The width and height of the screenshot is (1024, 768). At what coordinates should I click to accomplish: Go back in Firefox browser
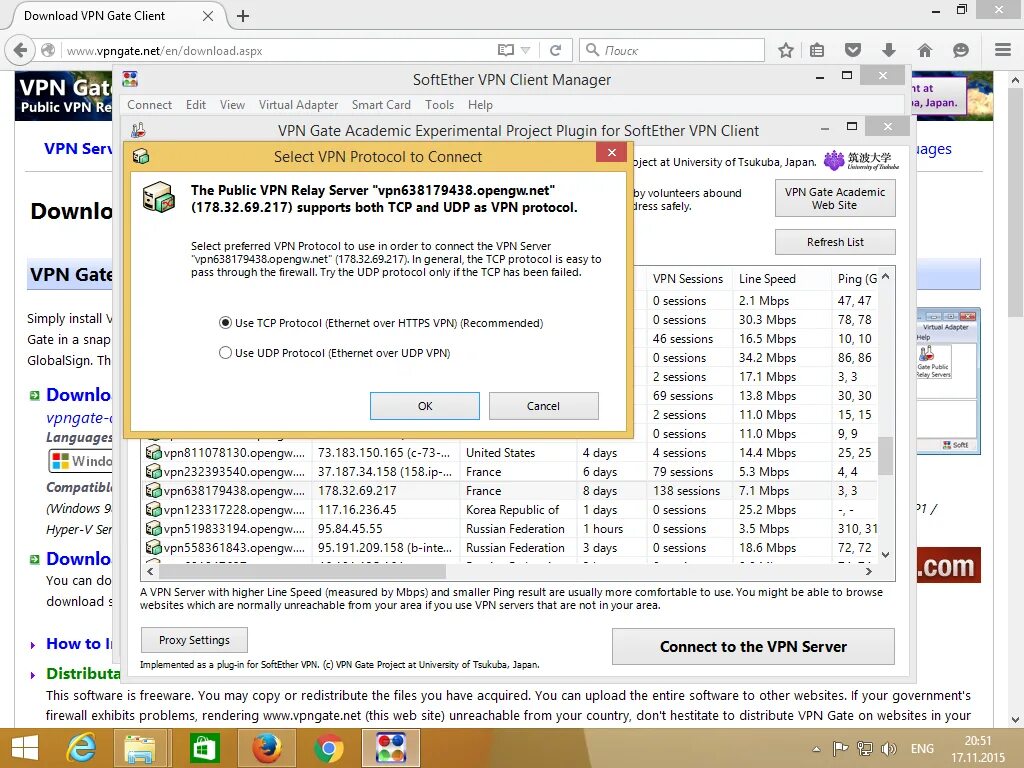click(x=20, y=50)
